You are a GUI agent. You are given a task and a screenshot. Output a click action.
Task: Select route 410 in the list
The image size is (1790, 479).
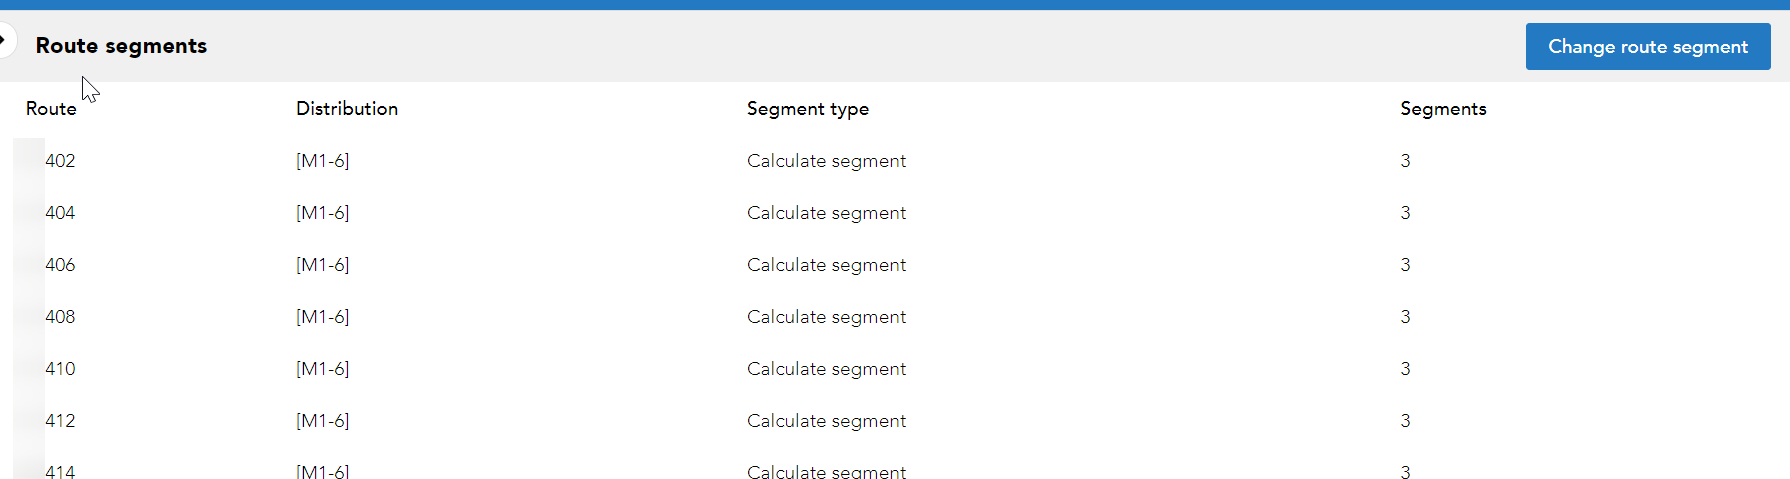60,369
